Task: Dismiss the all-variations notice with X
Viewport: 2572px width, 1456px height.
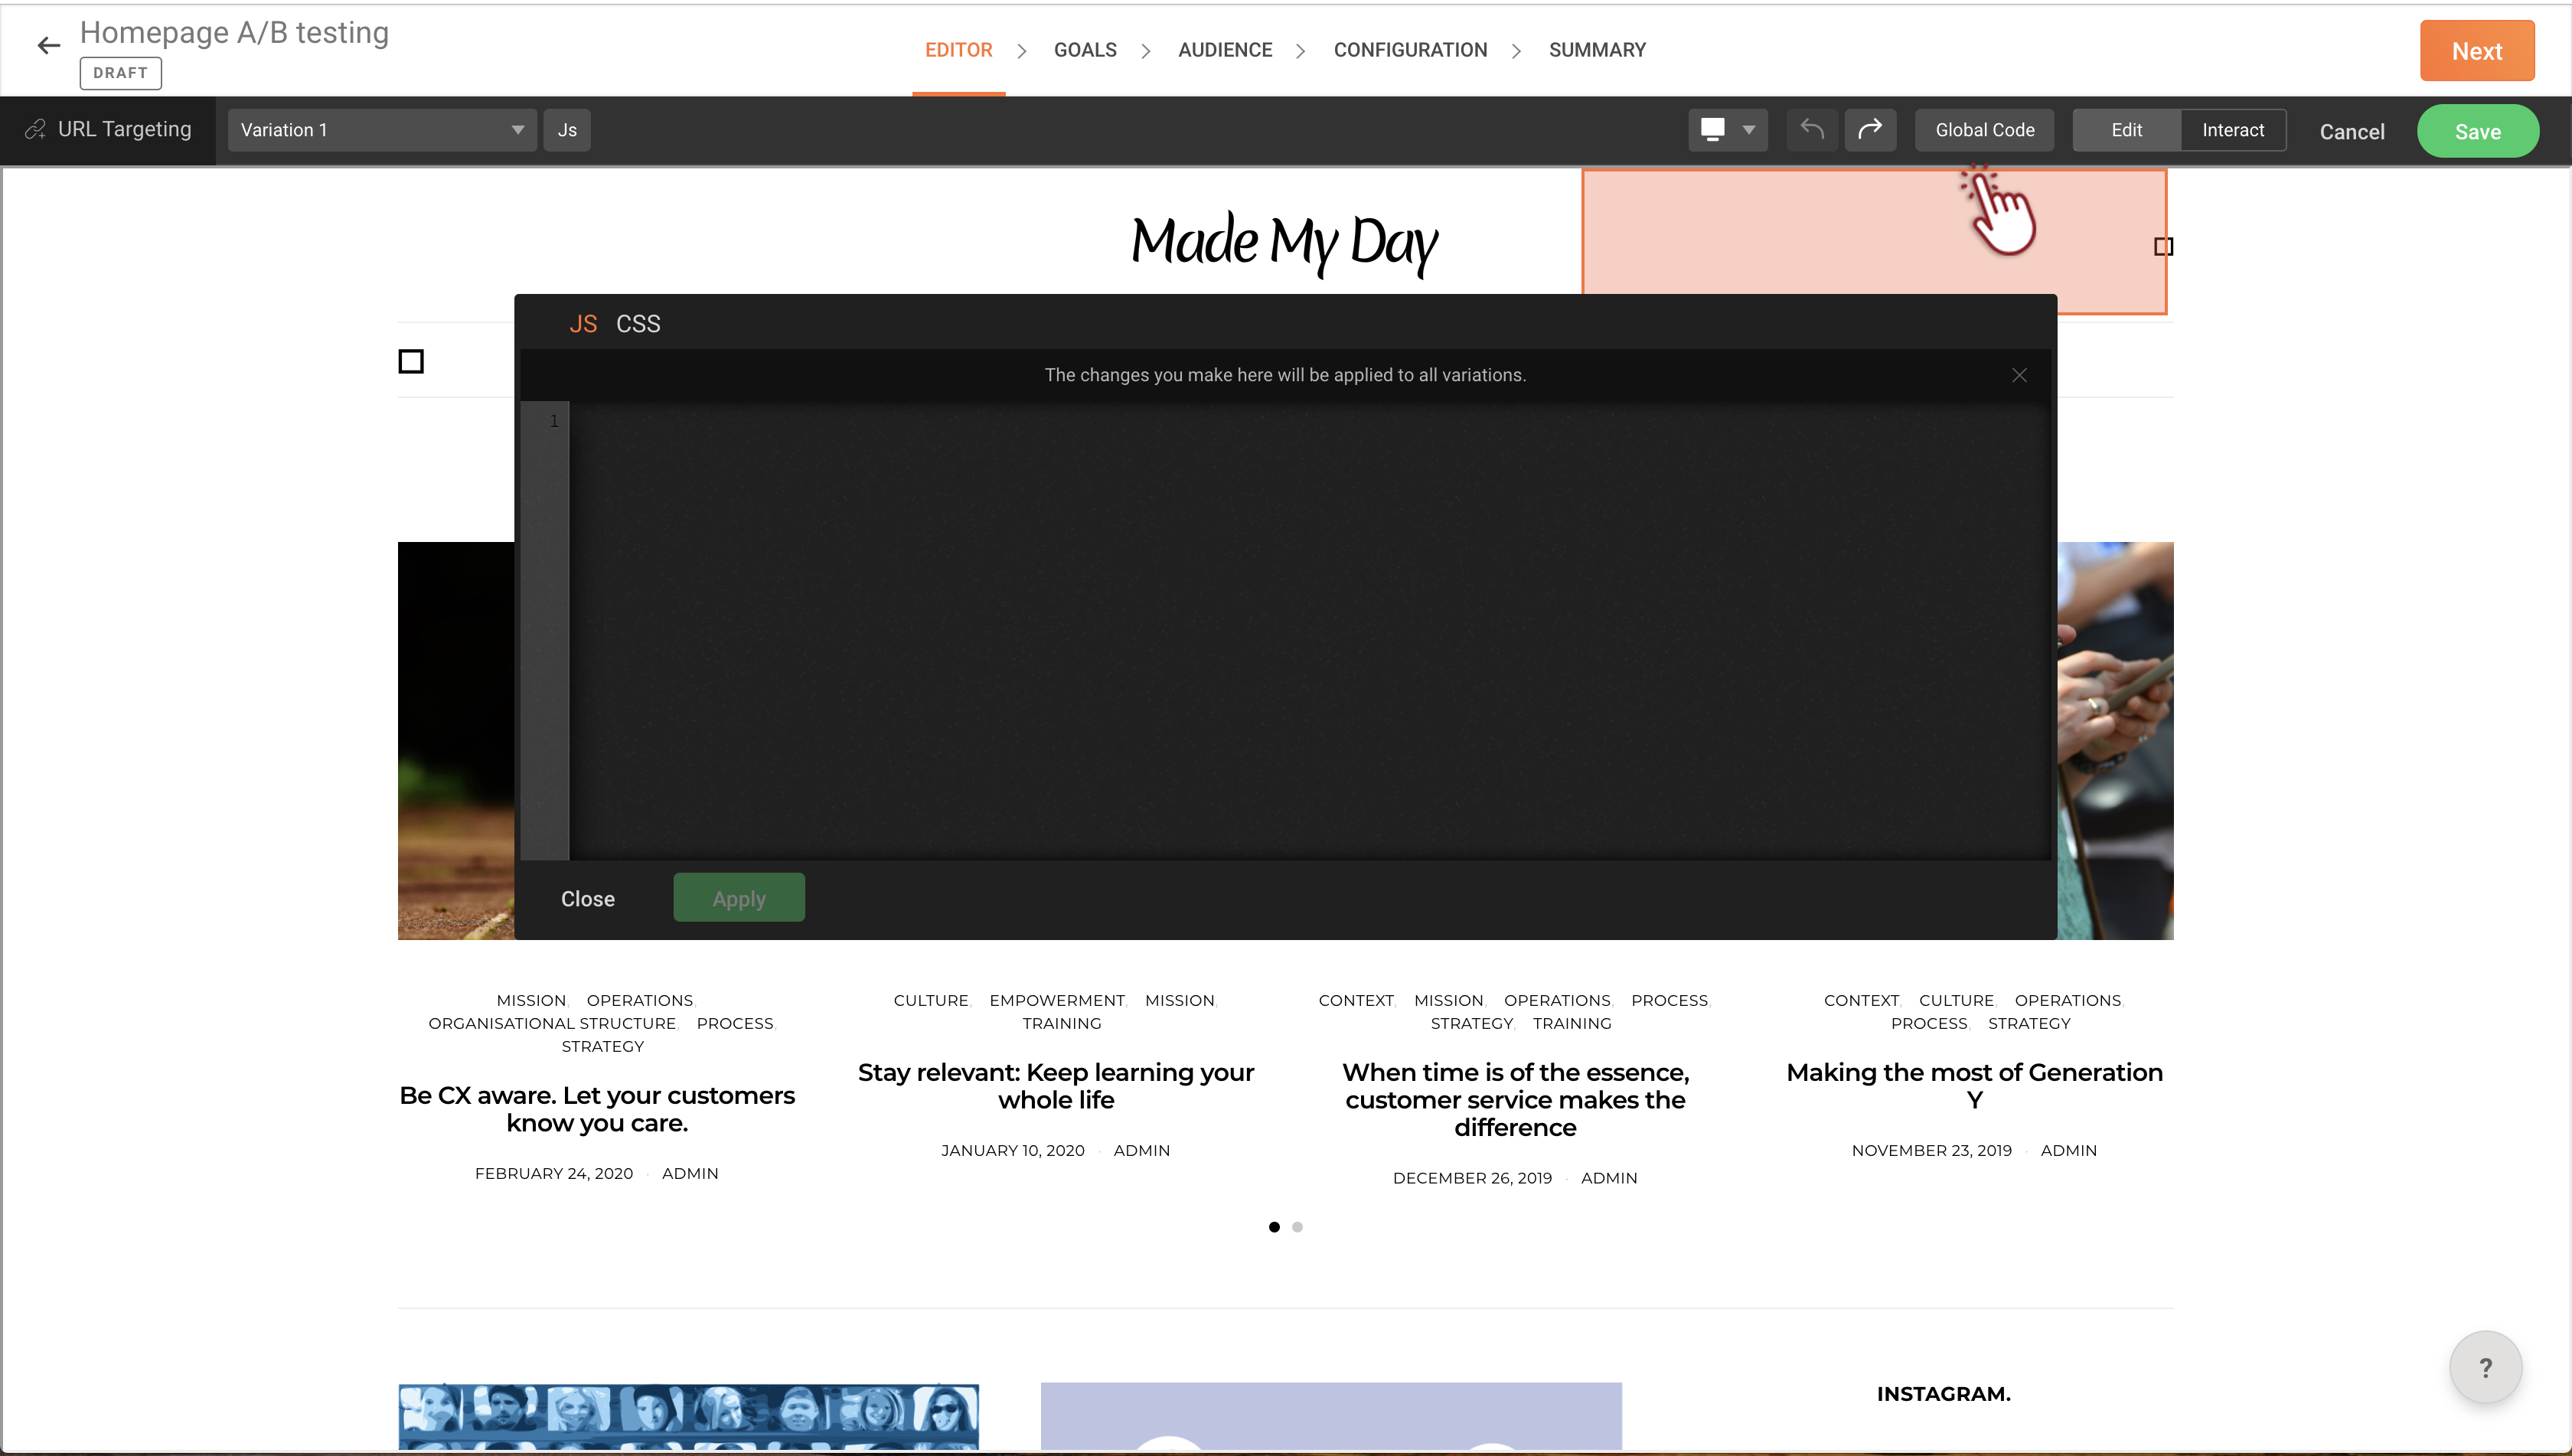Action: click(2019, 375)
